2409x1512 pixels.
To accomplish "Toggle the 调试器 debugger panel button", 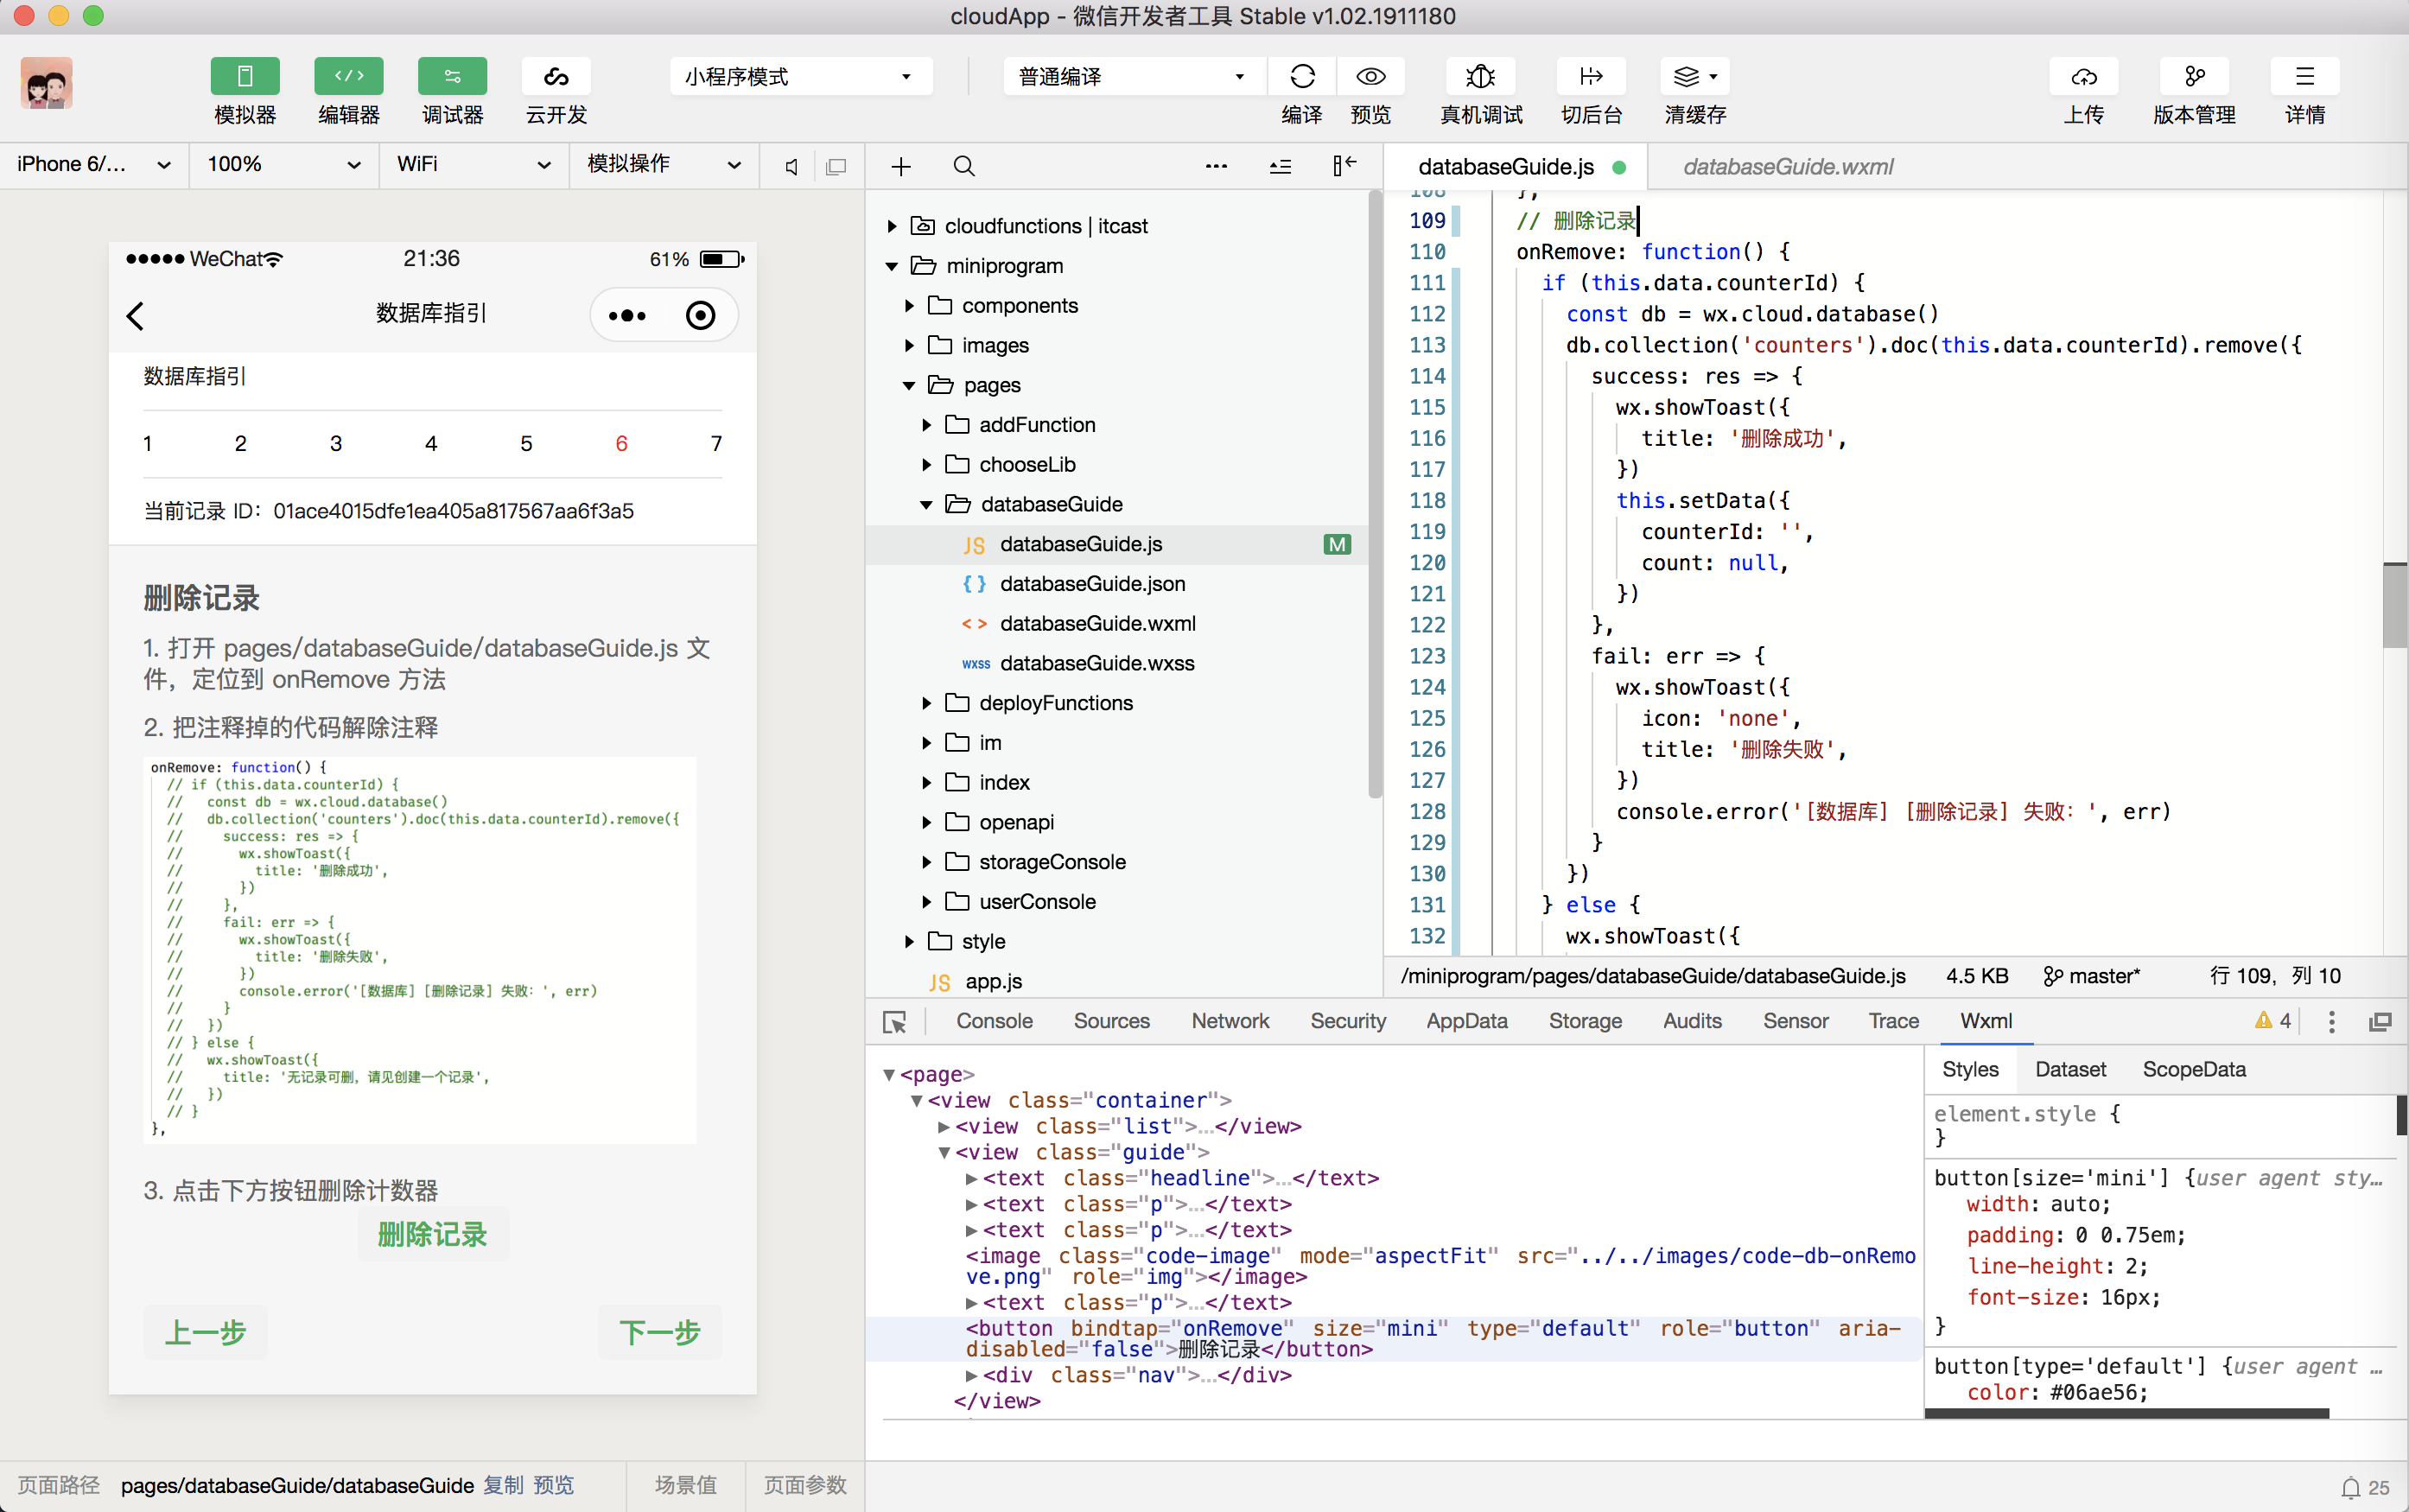I will 452,76.
